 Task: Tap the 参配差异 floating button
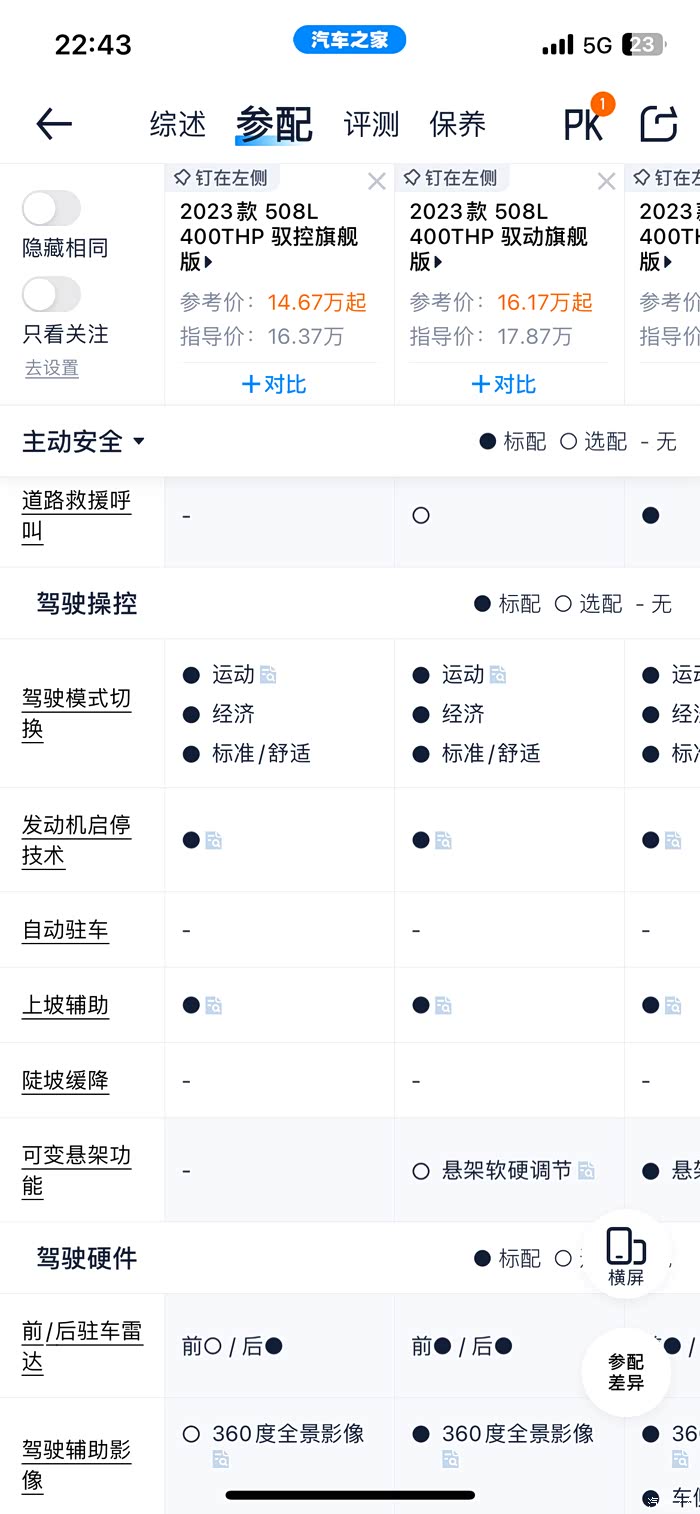pyautogui.click(x=626, y=1372)
